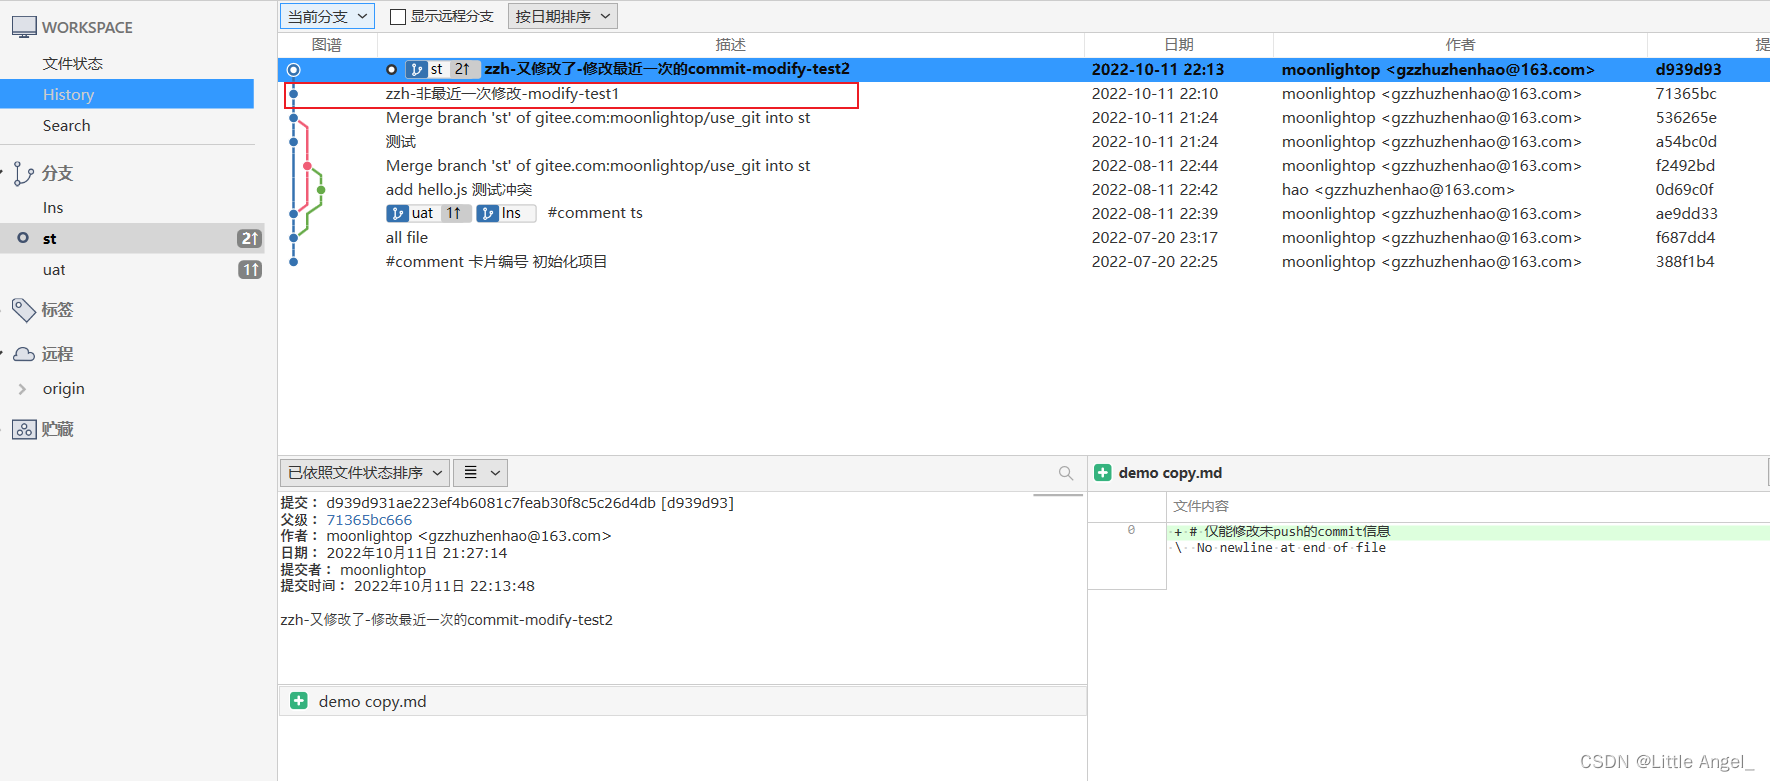The height and width of the screenshot is (781, 1770).
Task: Expand the origin remote
Action: [x=22, y=389]
